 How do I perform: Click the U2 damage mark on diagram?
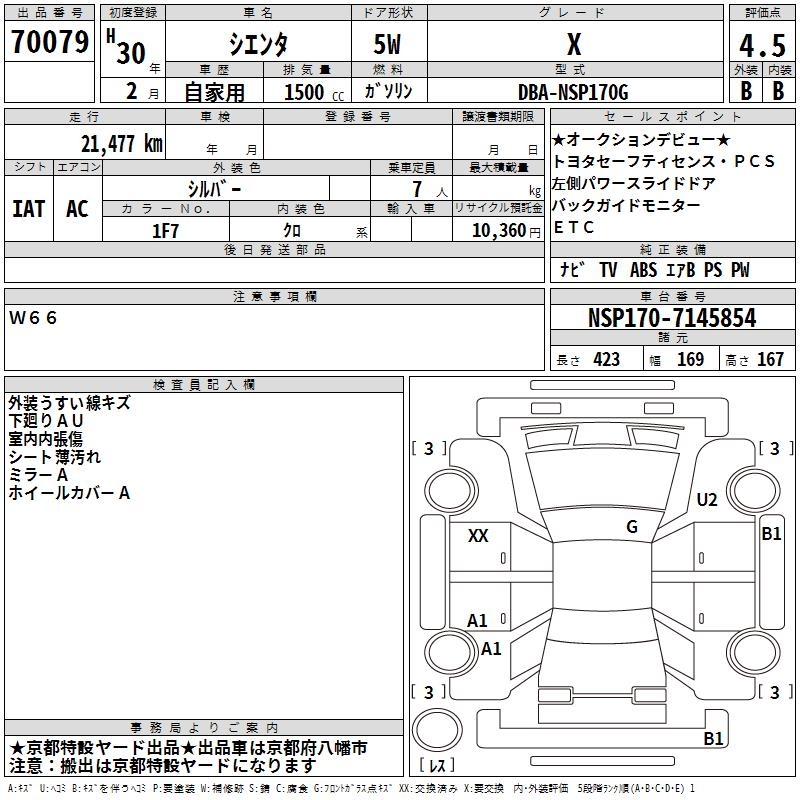pyautogui.click(x=707, y=499)
